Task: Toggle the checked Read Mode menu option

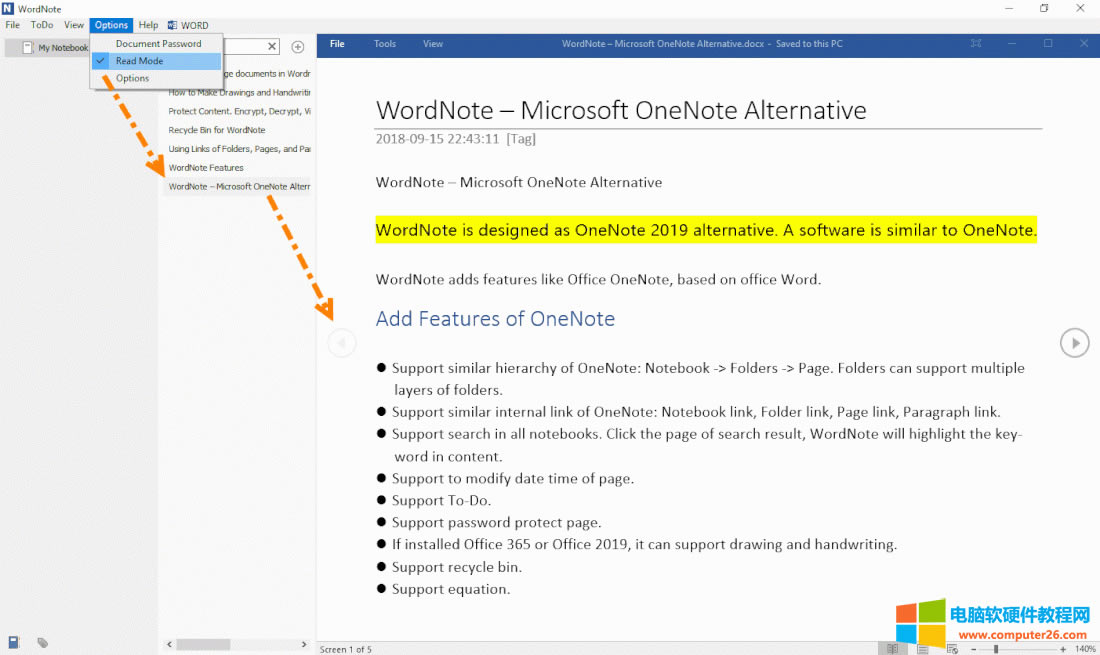Action: pos(139,61)
